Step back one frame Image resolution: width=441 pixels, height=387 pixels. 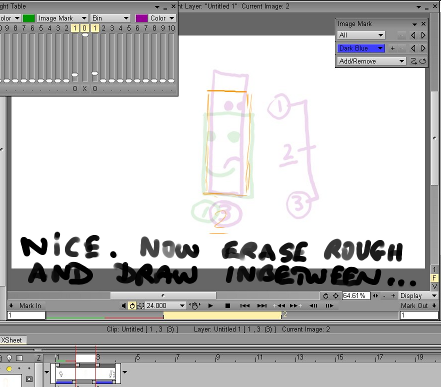(x=313, y=305)
